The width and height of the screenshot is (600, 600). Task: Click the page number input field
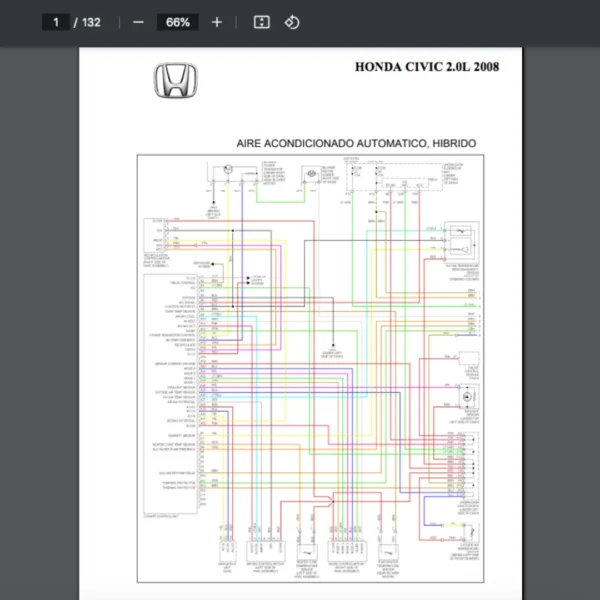click(56, 22)
